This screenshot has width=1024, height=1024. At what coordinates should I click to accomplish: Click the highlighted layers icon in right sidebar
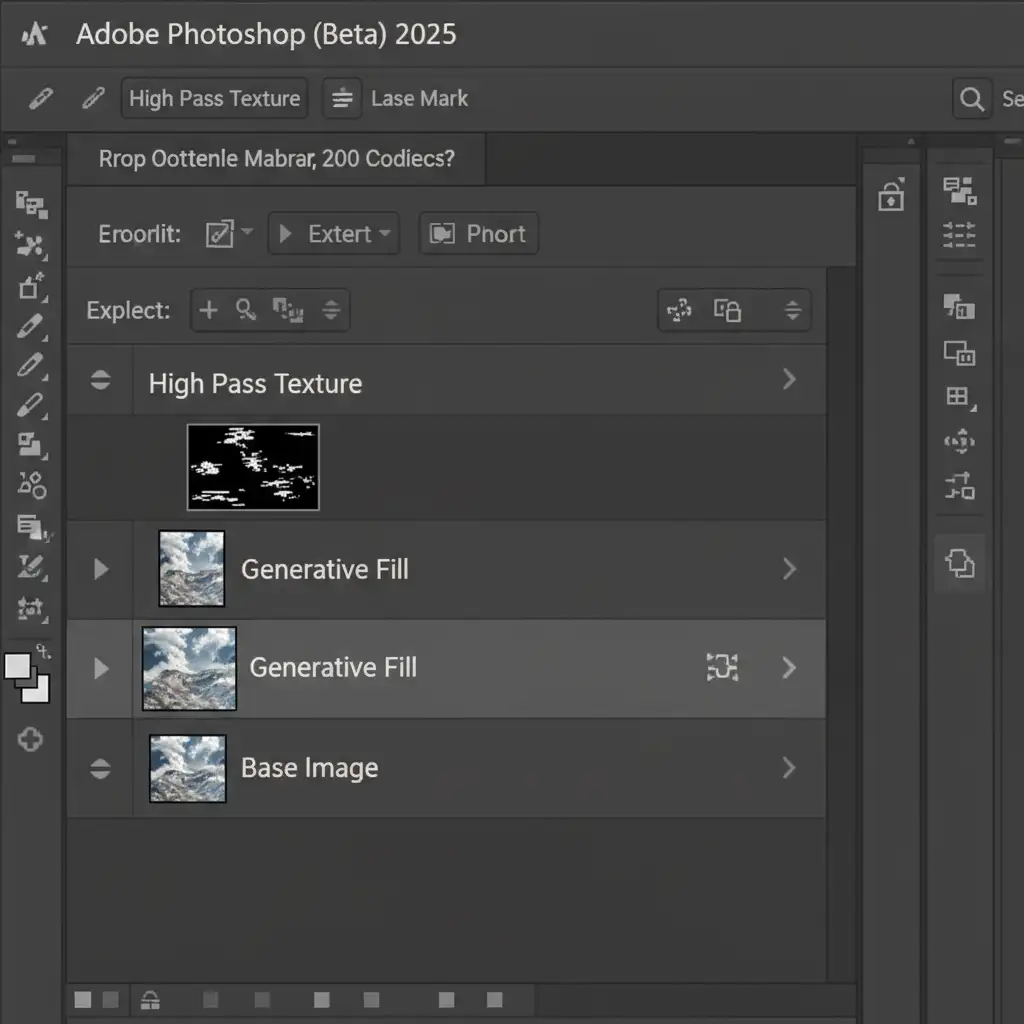(959, 564)
